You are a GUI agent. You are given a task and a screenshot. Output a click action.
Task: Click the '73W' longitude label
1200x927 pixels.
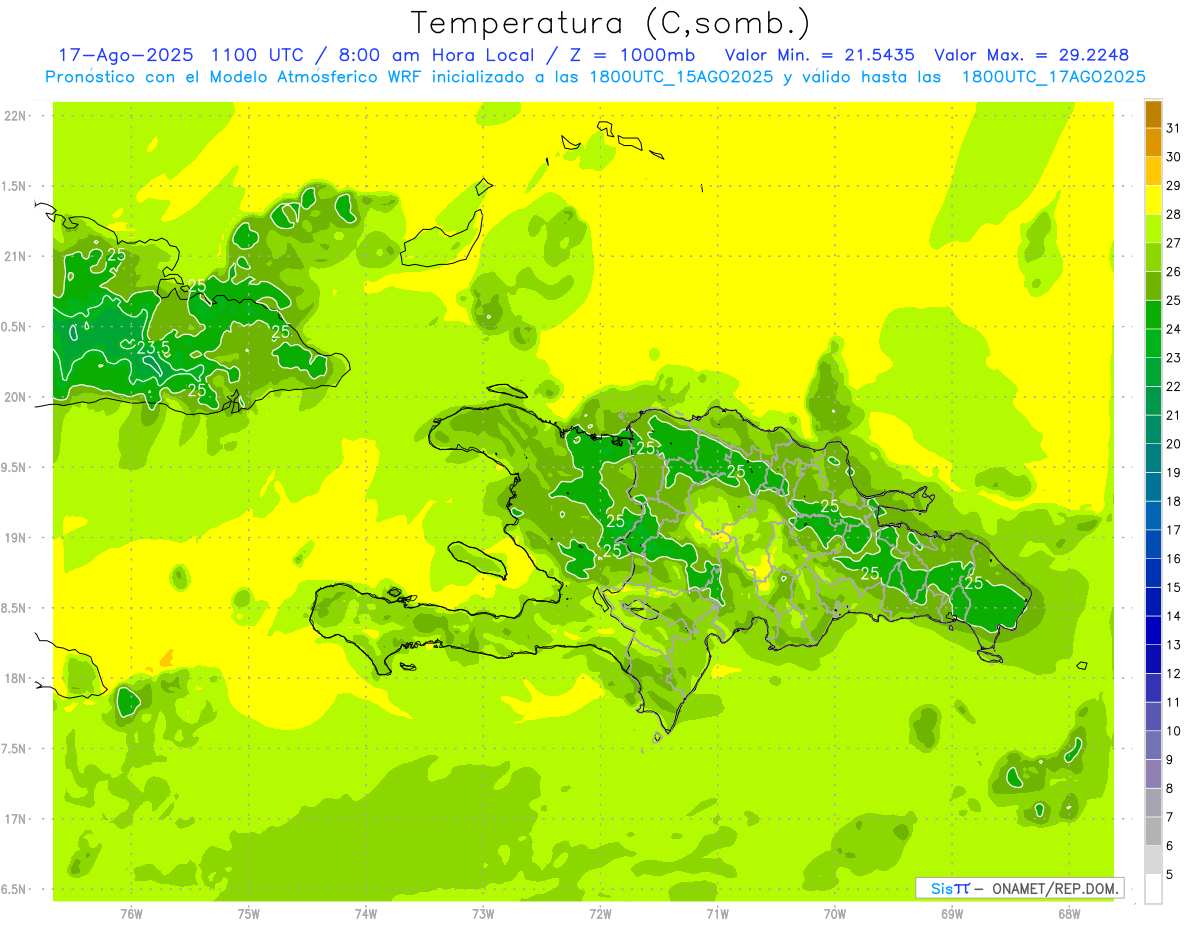(x=483, y=914)
